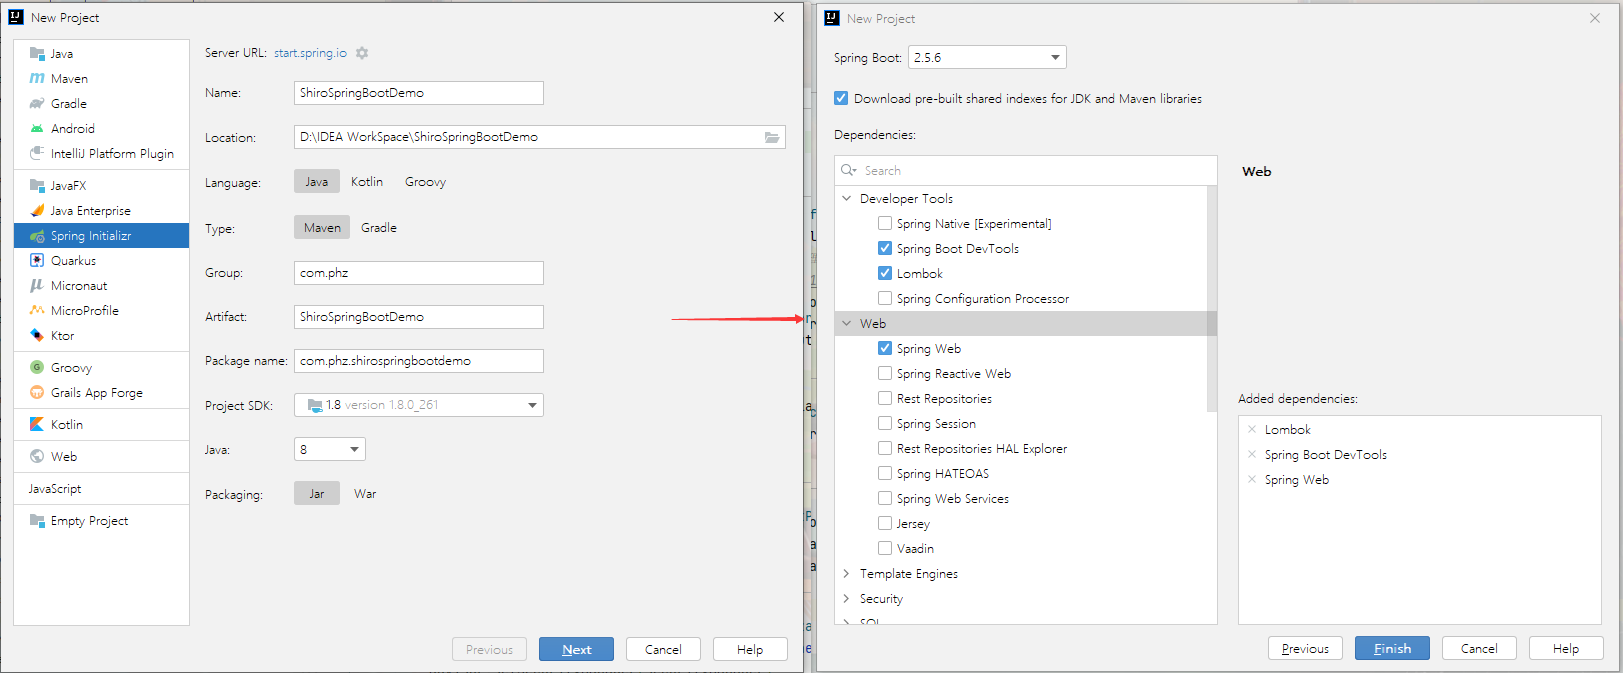1623x673 pixels.
Task: Check Rest Repositories checkbox
Action: [885, 399]
